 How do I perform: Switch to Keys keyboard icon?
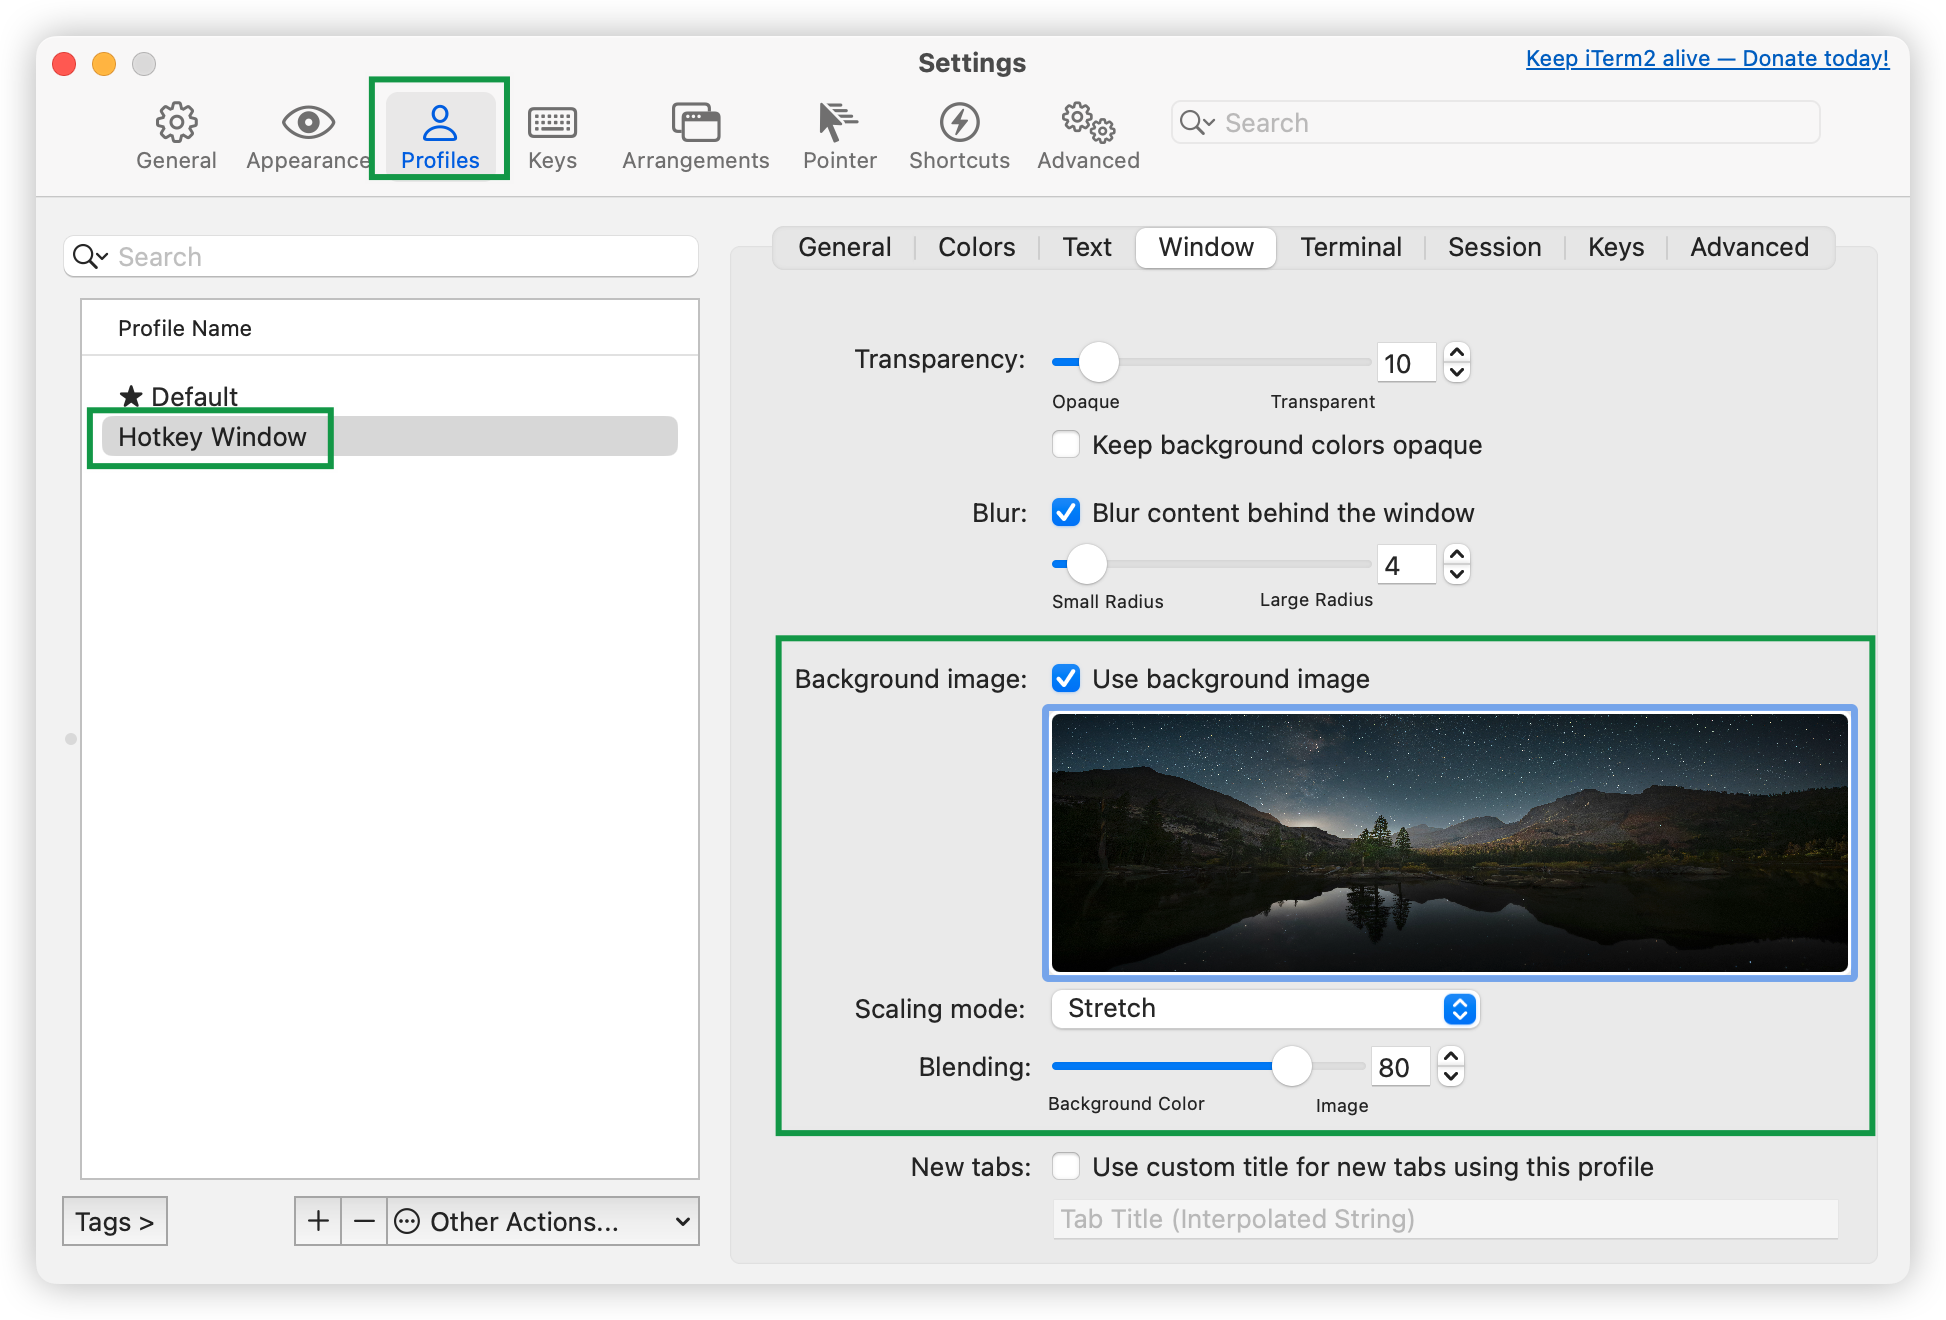552,123
